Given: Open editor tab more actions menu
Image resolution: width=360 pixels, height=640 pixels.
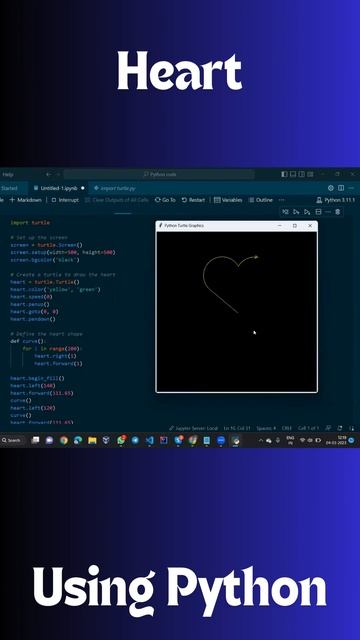Looking at the screenshot, I should click(351, 188).
